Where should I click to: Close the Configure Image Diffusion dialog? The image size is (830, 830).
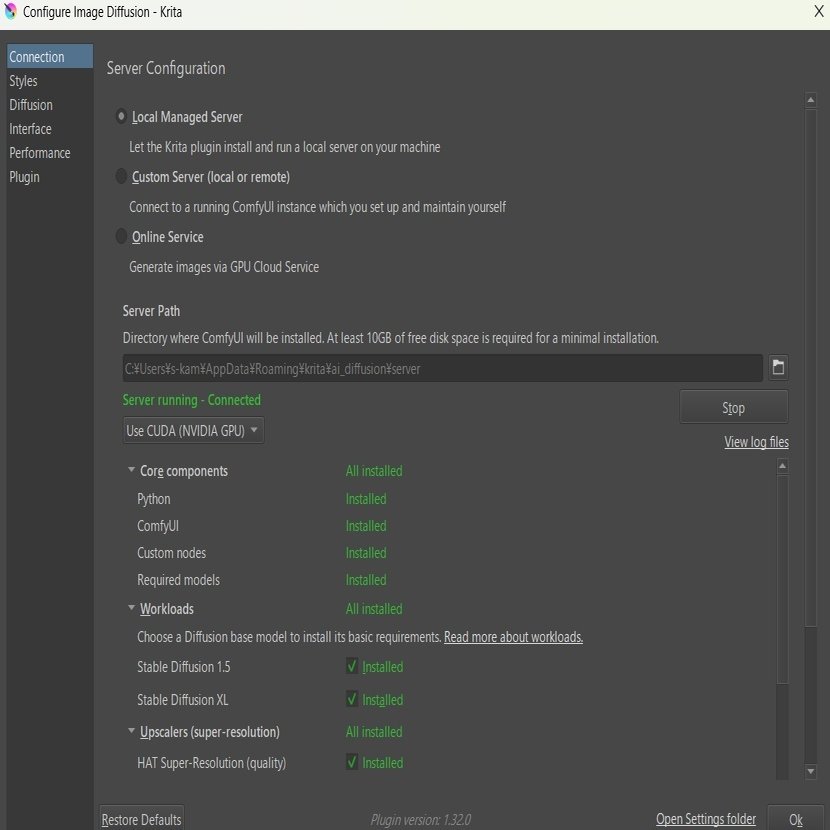click(x=818, y=12)
